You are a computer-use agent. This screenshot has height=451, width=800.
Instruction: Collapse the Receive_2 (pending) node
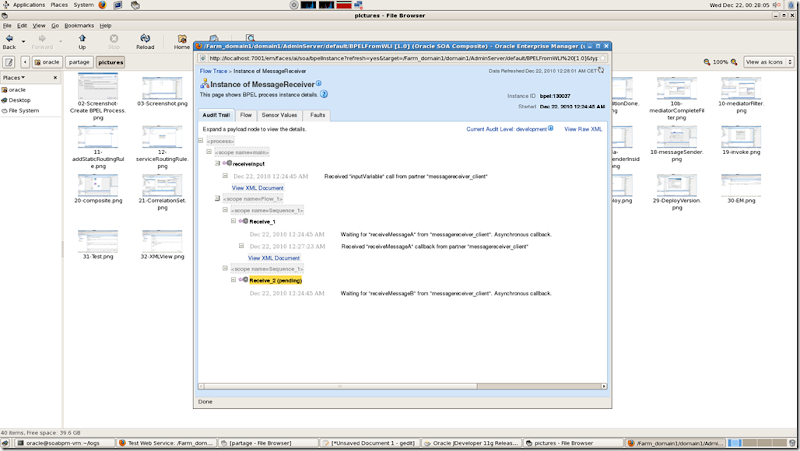pyautogui.click(x=233, y=280)
